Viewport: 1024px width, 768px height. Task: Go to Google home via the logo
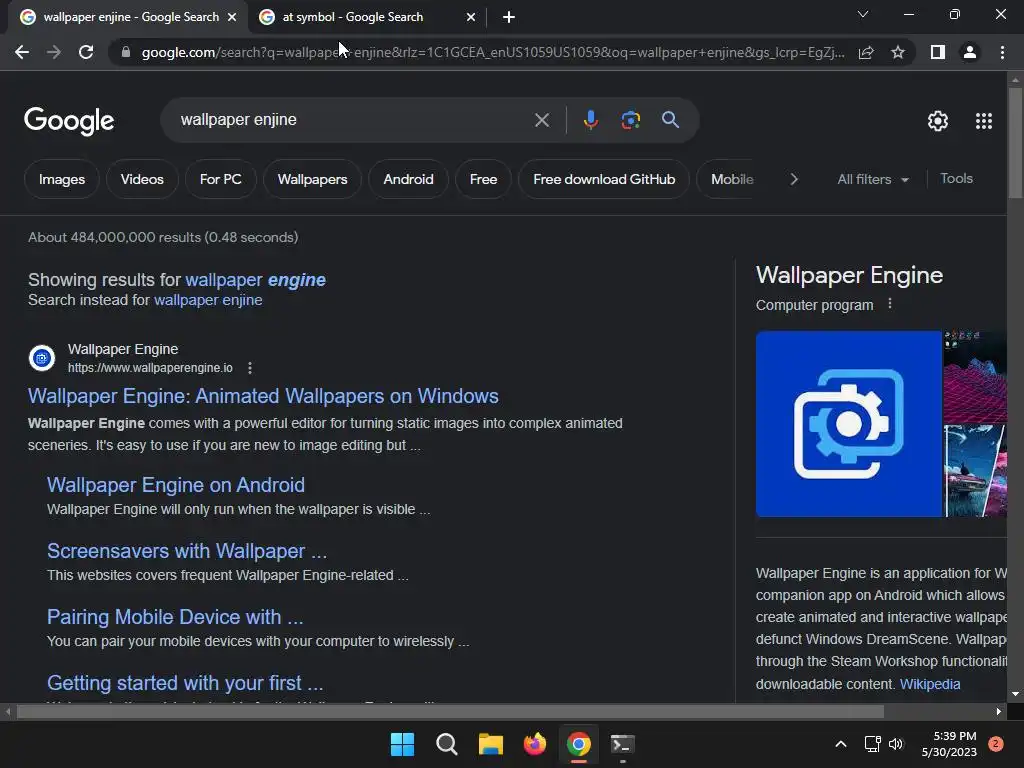click(x=69, y=121)
